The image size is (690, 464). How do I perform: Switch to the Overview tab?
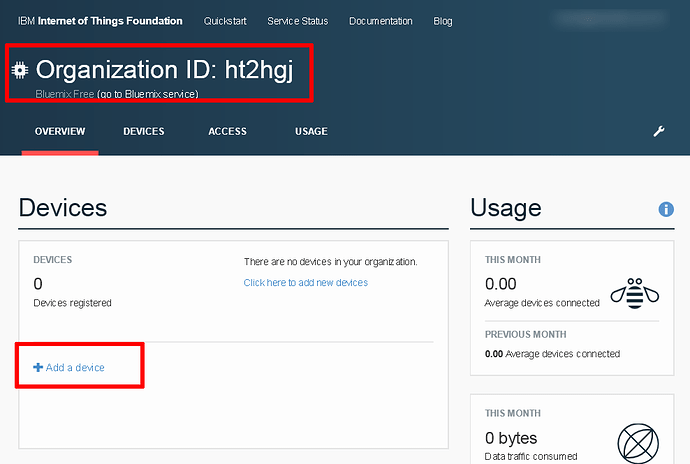60,131
